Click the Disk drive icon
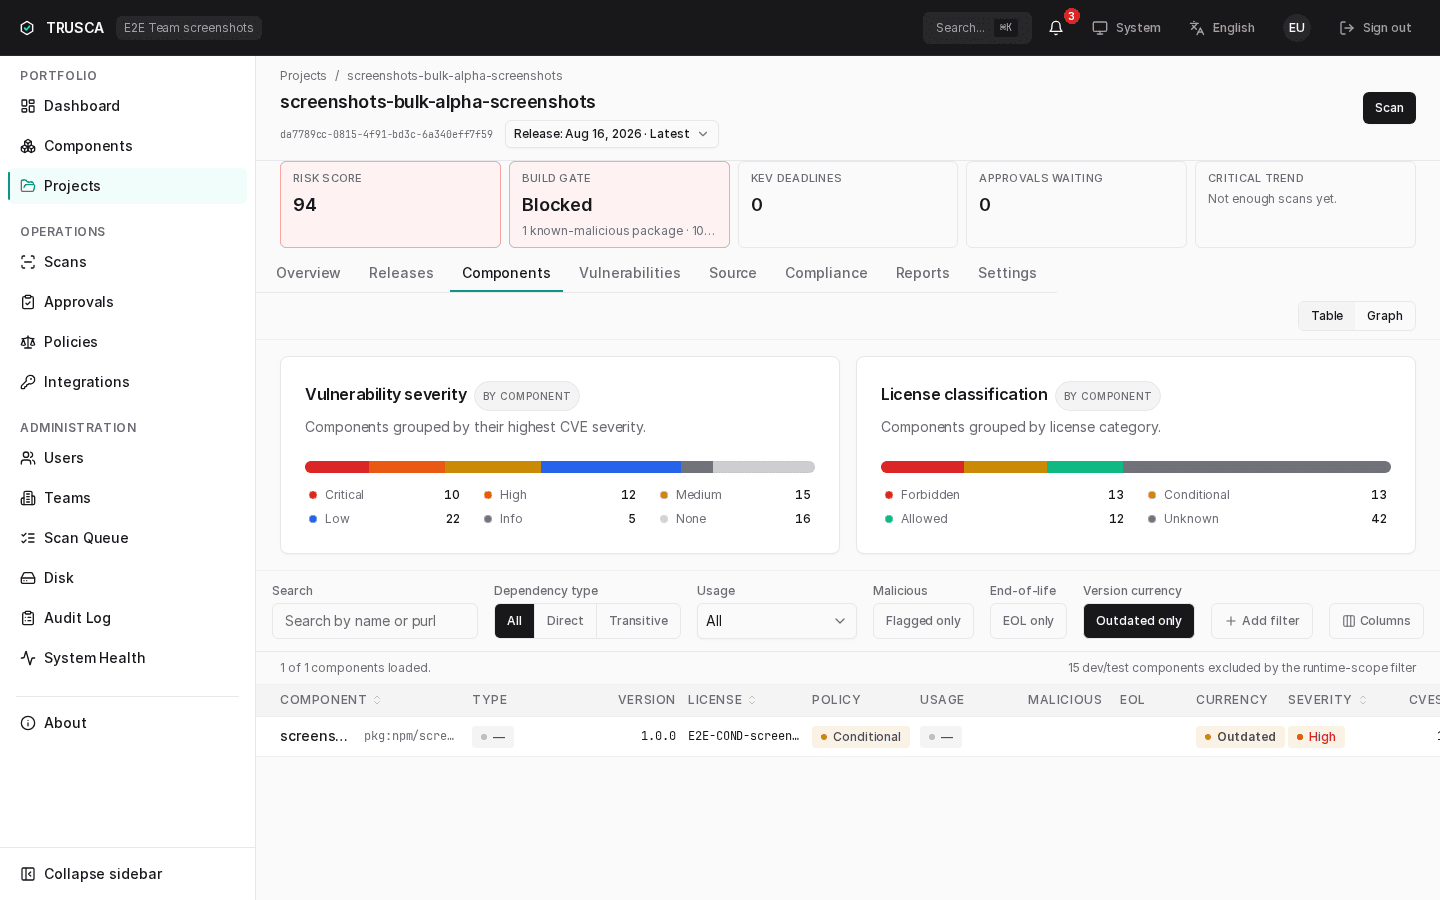 28,578
